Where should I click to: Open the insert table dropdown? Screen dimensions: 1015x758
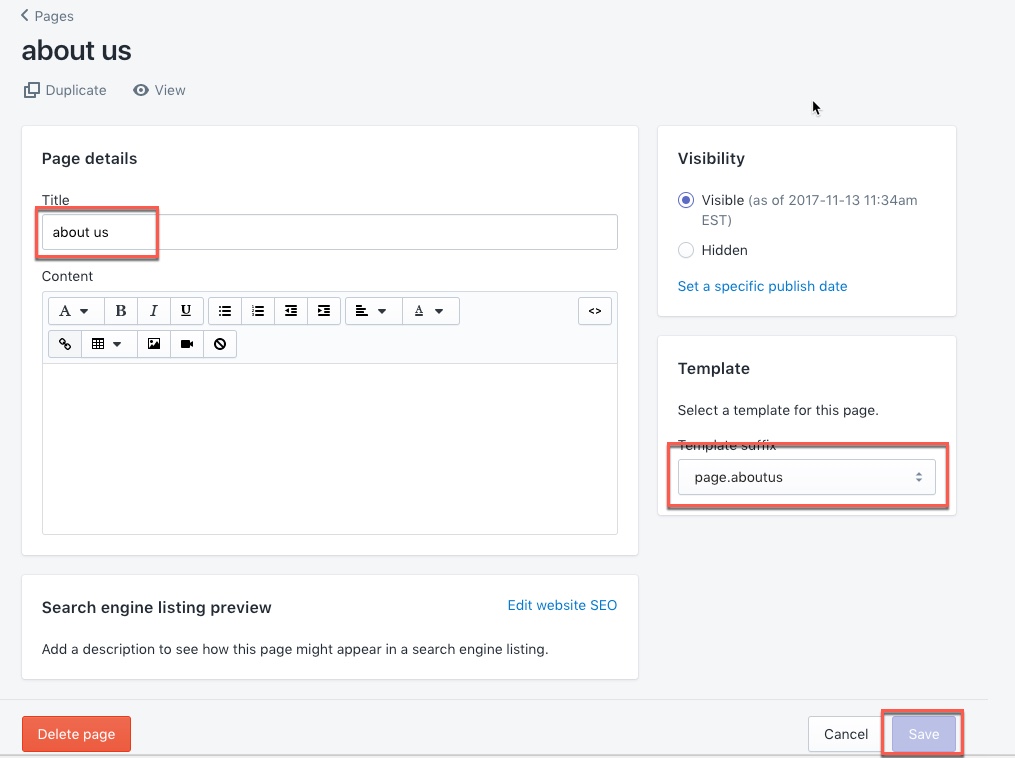click(x=109, y=344)
